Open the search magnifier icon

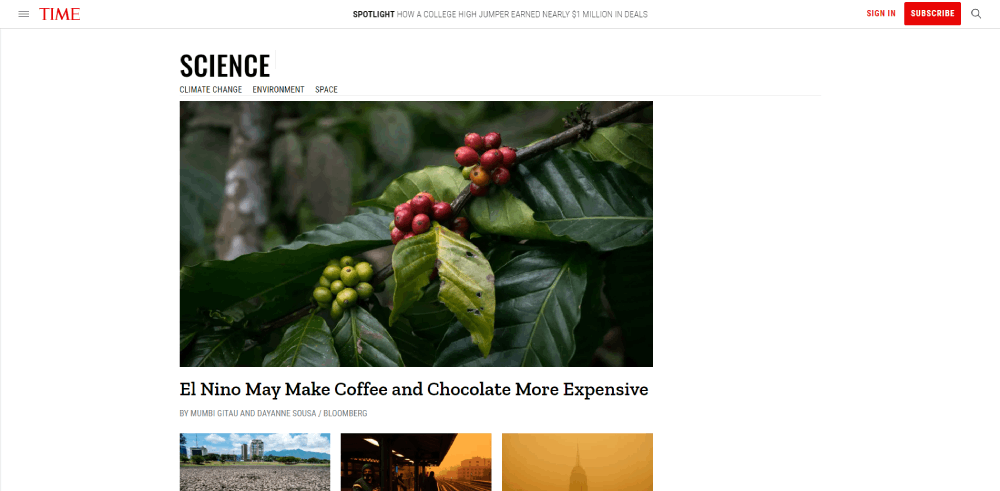tap(976, 14)
